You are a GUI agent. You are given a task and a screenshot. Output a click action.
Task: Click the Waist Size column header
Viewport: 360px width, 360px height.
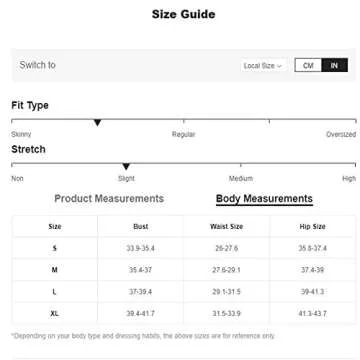pyautogui.click(x=226, y=226)
